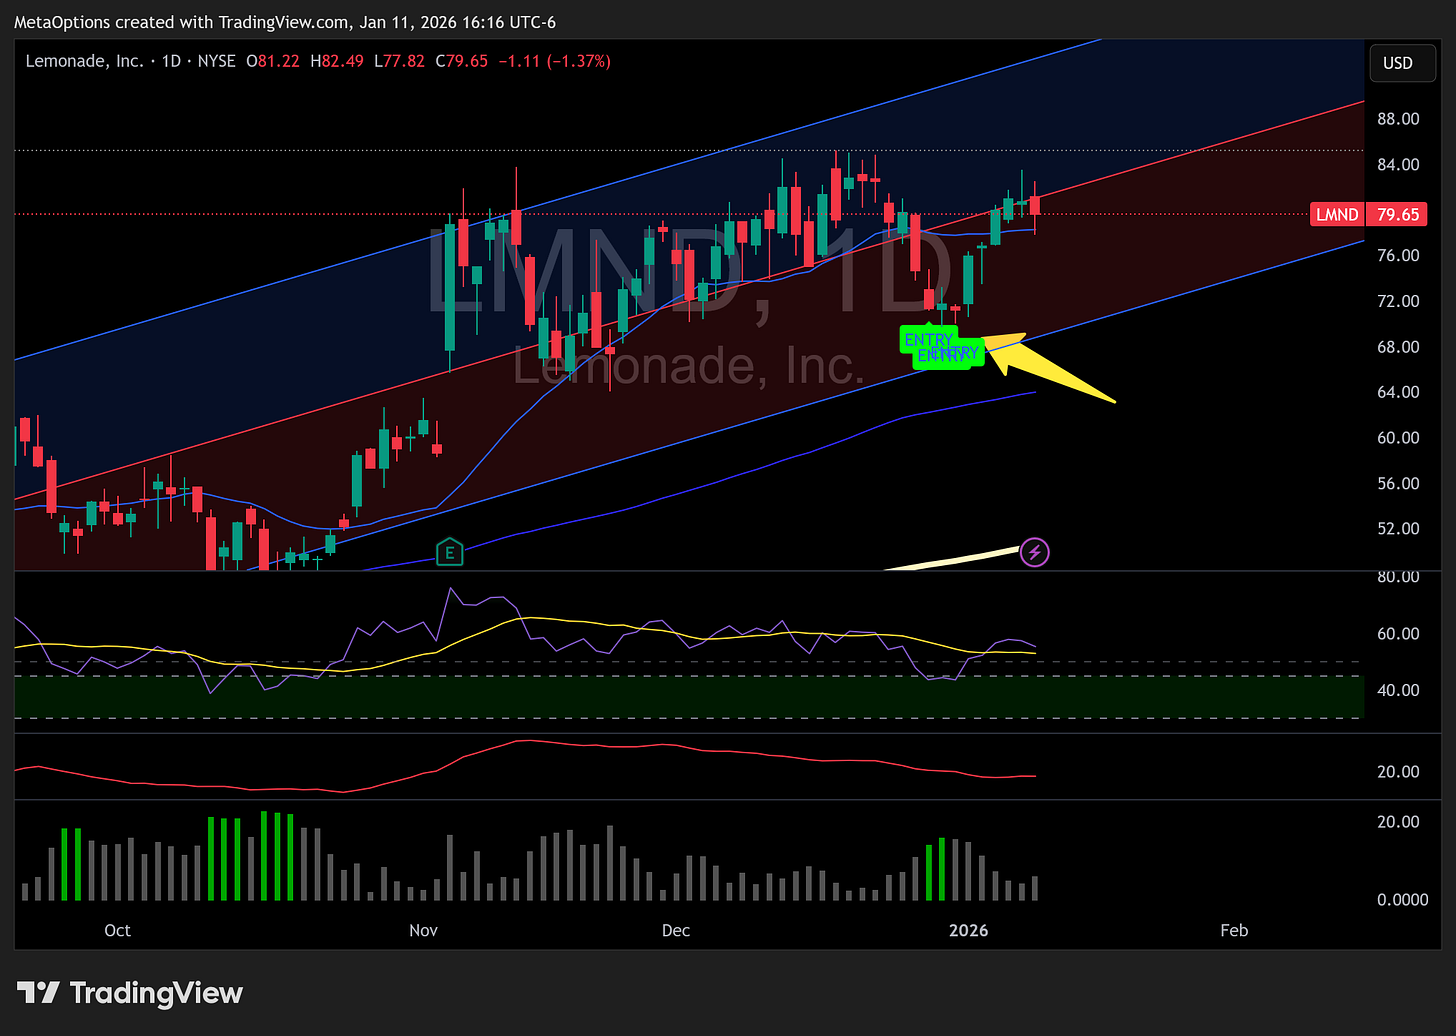Screen dimensions: 1456x1036
Task: Click the Oct label on the time axis
Action: tap(117, 930)
